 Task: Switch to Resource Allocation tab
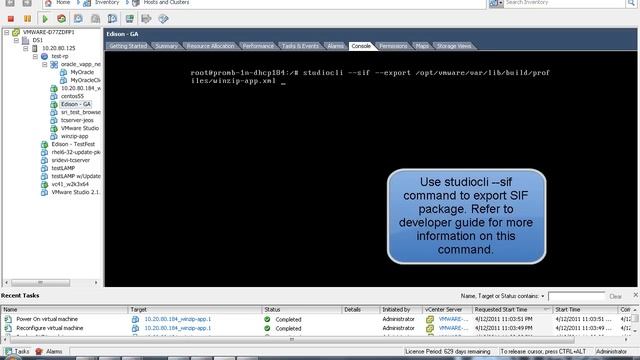point(210,46)
